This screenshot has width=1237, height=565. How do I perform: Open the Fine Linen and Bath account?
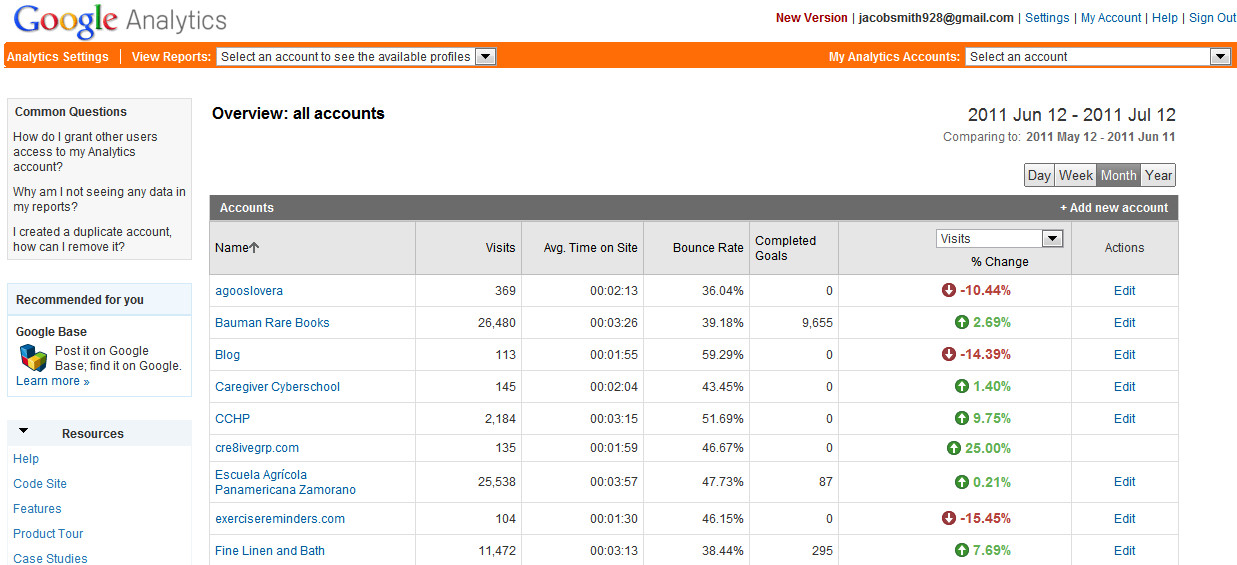point(270,550)
